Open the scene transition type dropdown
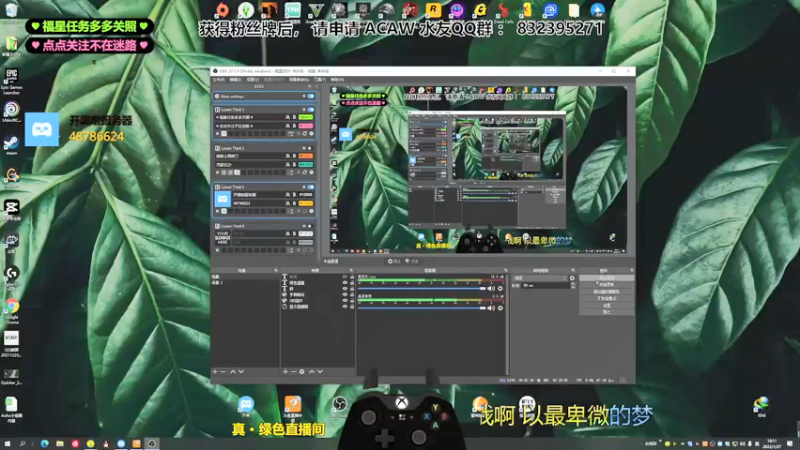The width and height of the screenshot is (800, 450). tap(540, 278)
